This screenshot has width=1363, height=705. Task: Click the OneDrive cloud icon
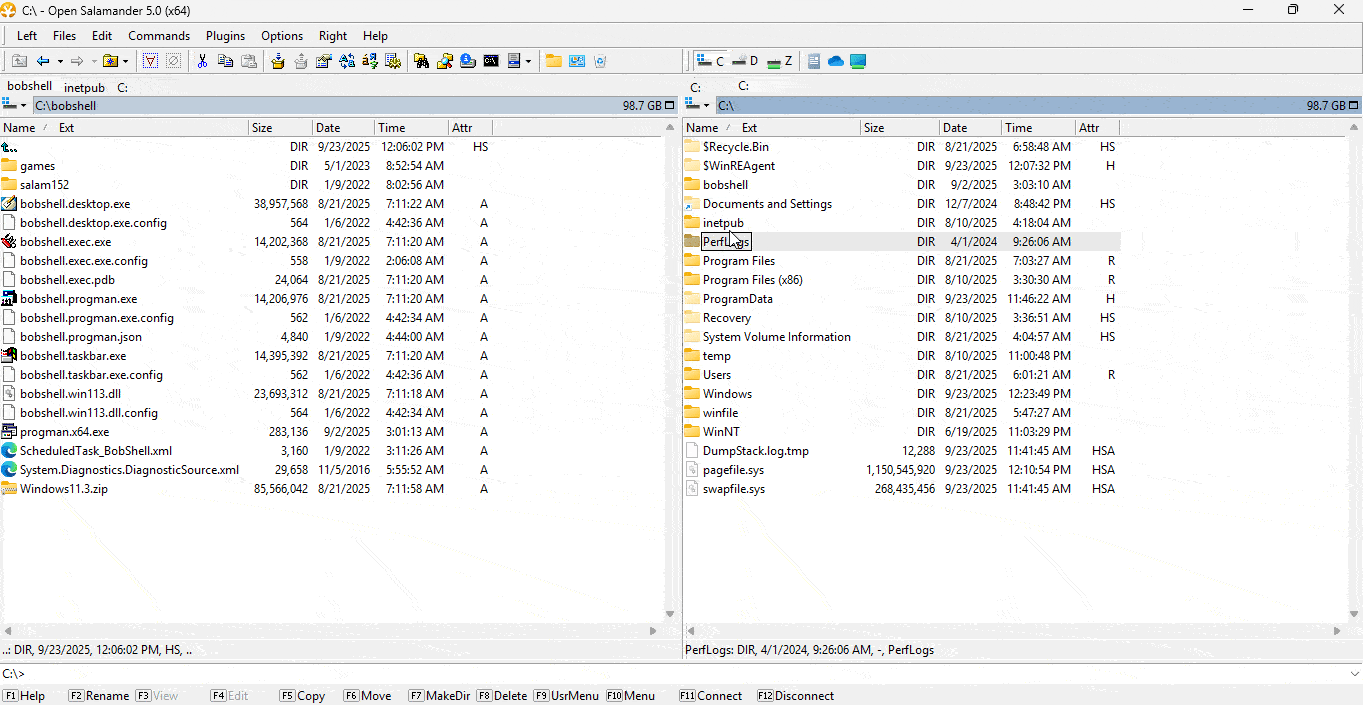836,61
